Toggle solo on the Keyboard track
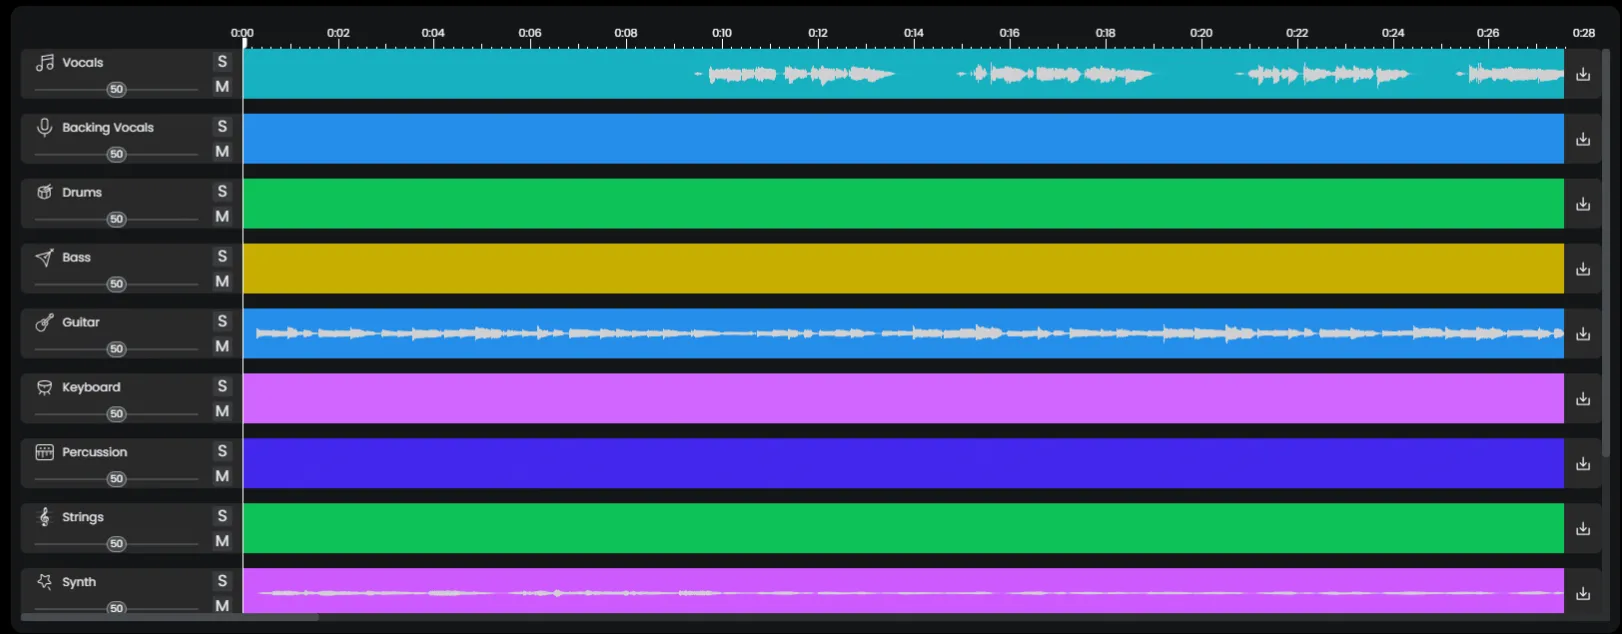The width and height of the screenshot is (1622, 634). coord(222,386)
